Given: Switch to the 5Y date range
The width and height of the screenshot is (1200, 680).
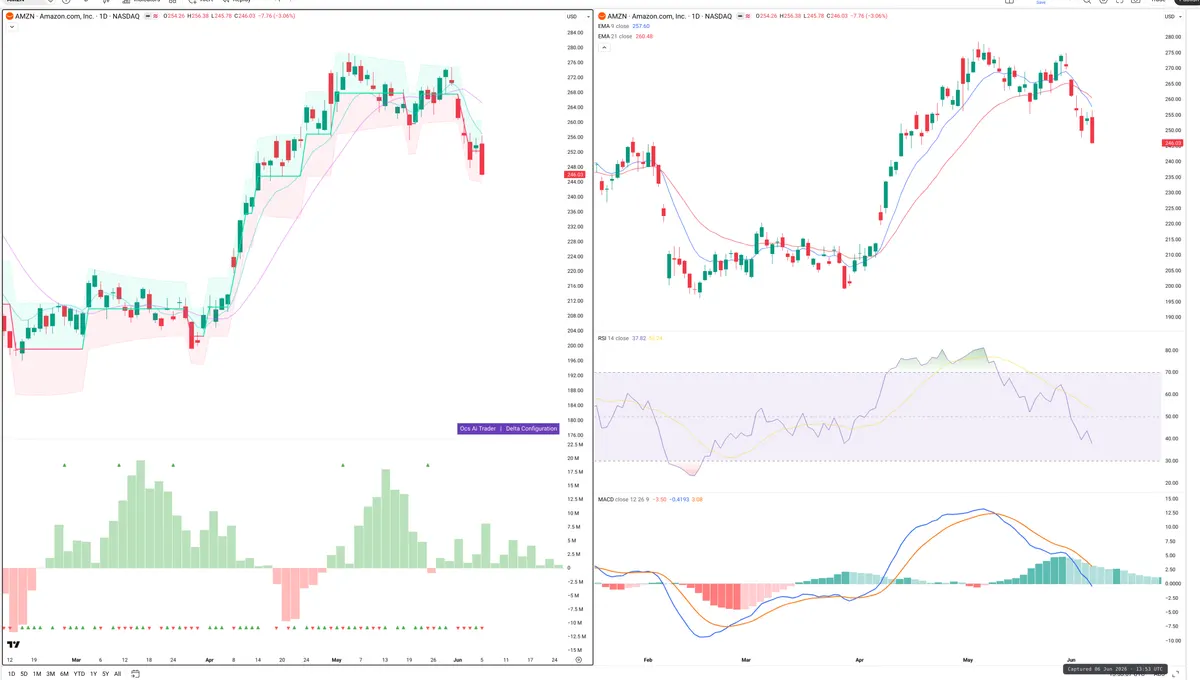Looking at the screenshot, I should click(x=105, y=674).
